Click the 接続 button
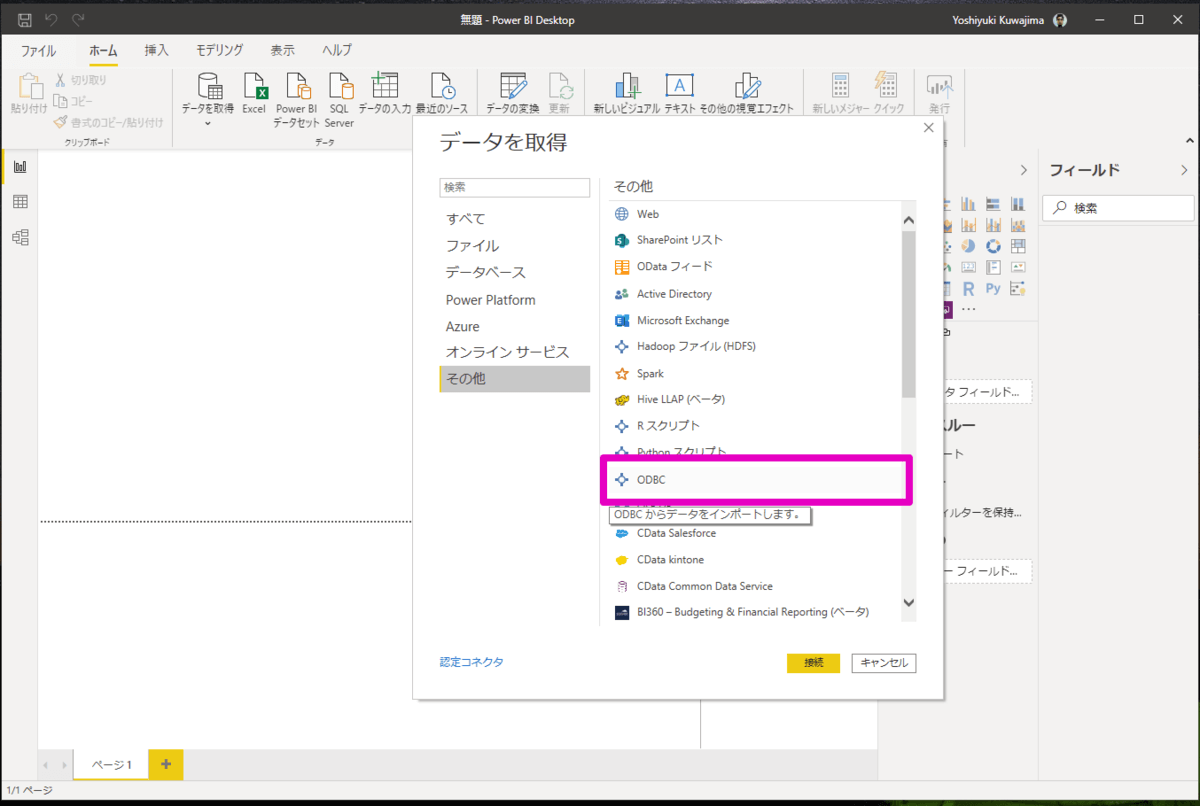The width and height of the screenshot is (1200, 806). [813, 663]
